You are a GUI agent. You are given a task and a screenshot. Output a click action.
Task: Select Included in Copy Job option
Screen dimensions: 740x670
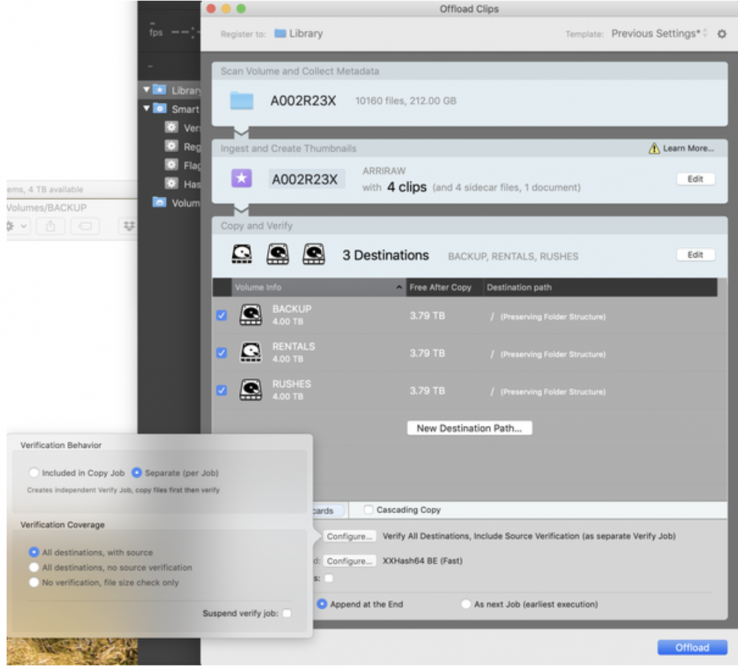pyautogui.click(x=35, y=472)
